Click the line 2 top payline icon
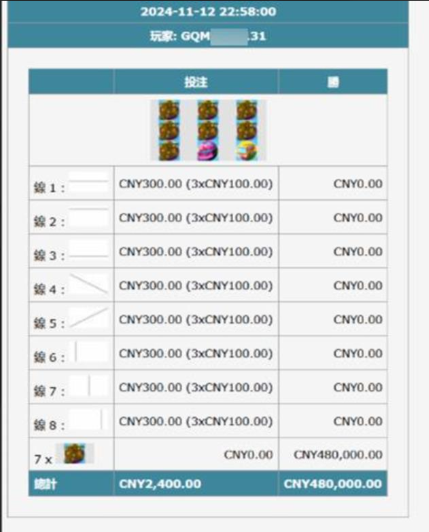The image size is (429, 532). 89,216
